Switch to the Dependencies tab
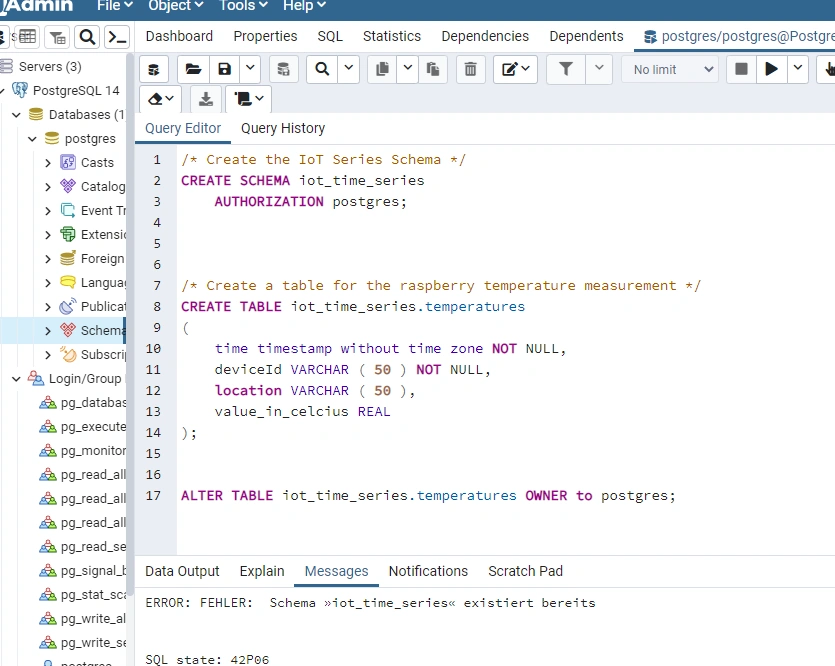Screen dimensions: 835x666 [x=485, y=36]
